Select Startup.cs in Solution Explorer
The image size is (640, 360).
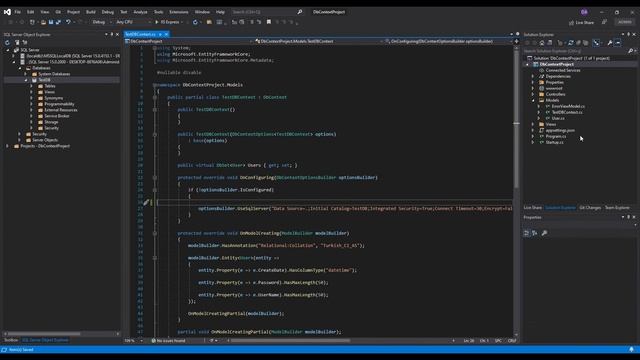coord(554,142)
